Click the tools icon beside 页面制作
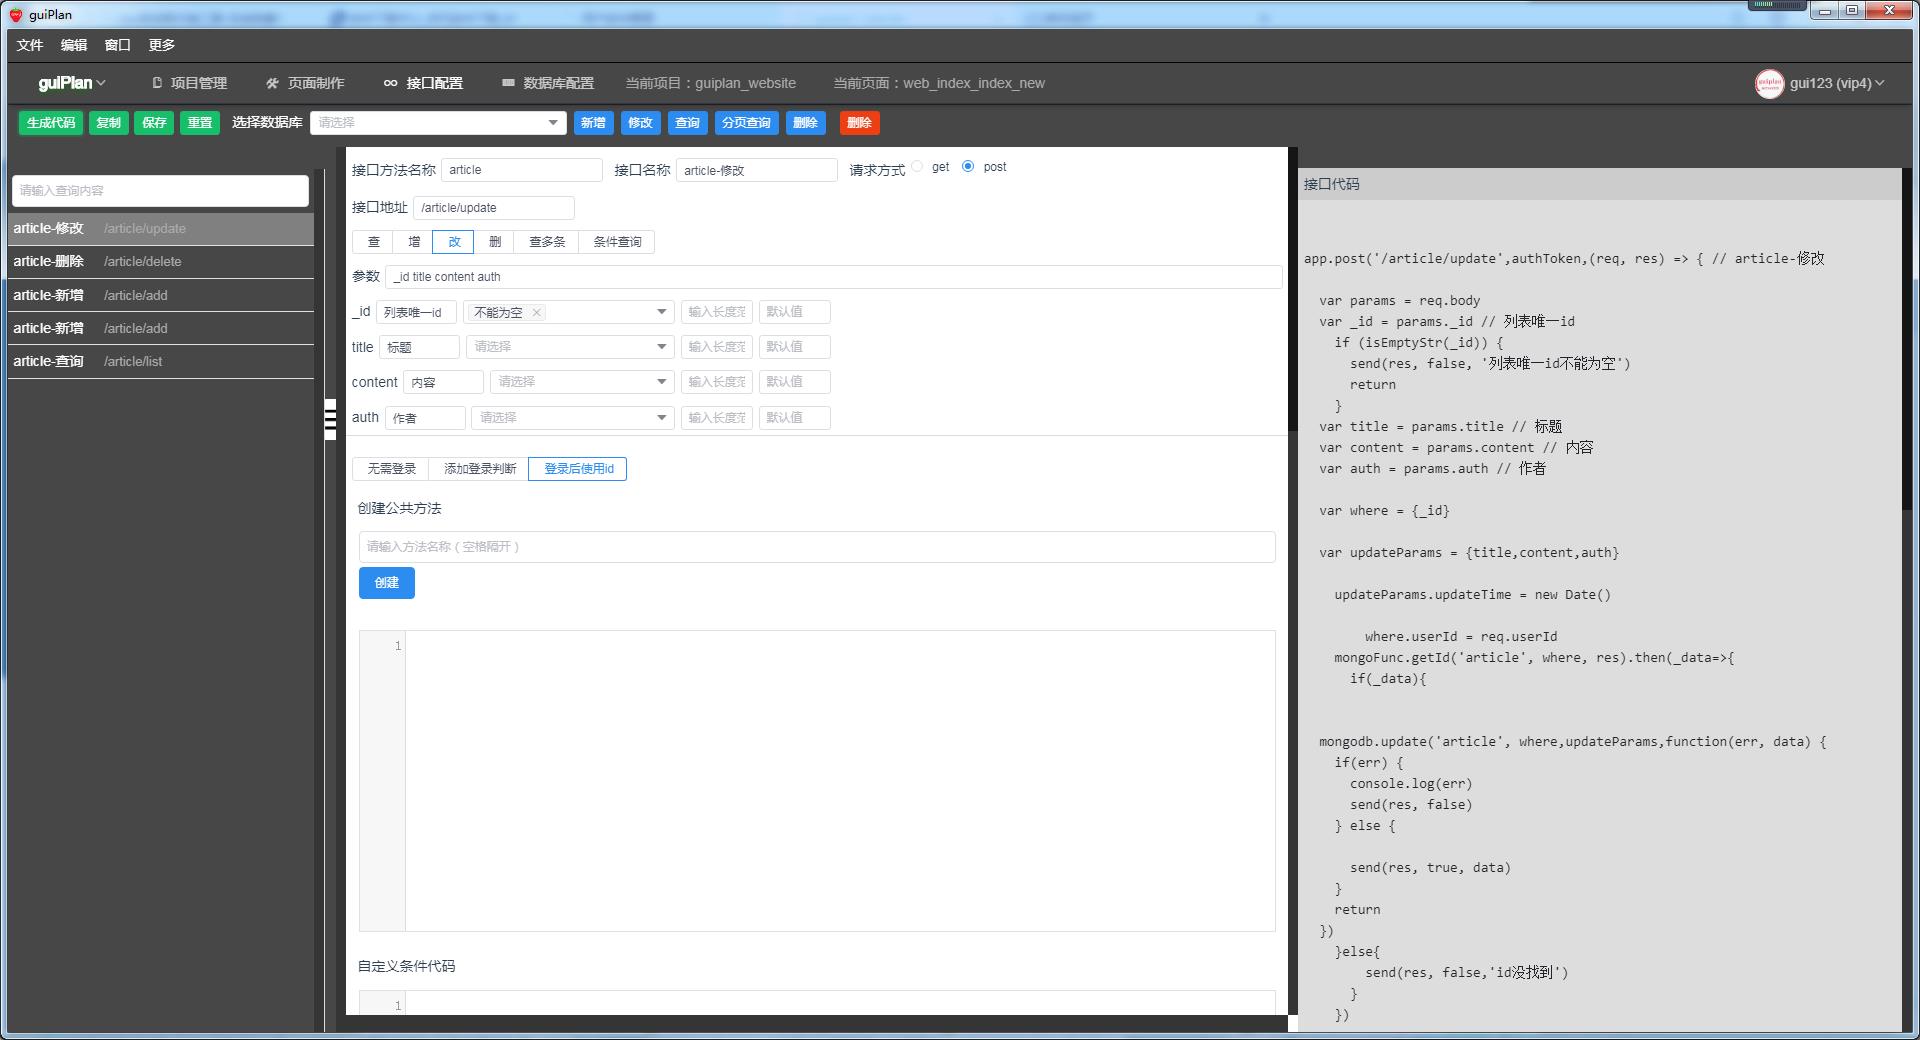 click(272, 83)
